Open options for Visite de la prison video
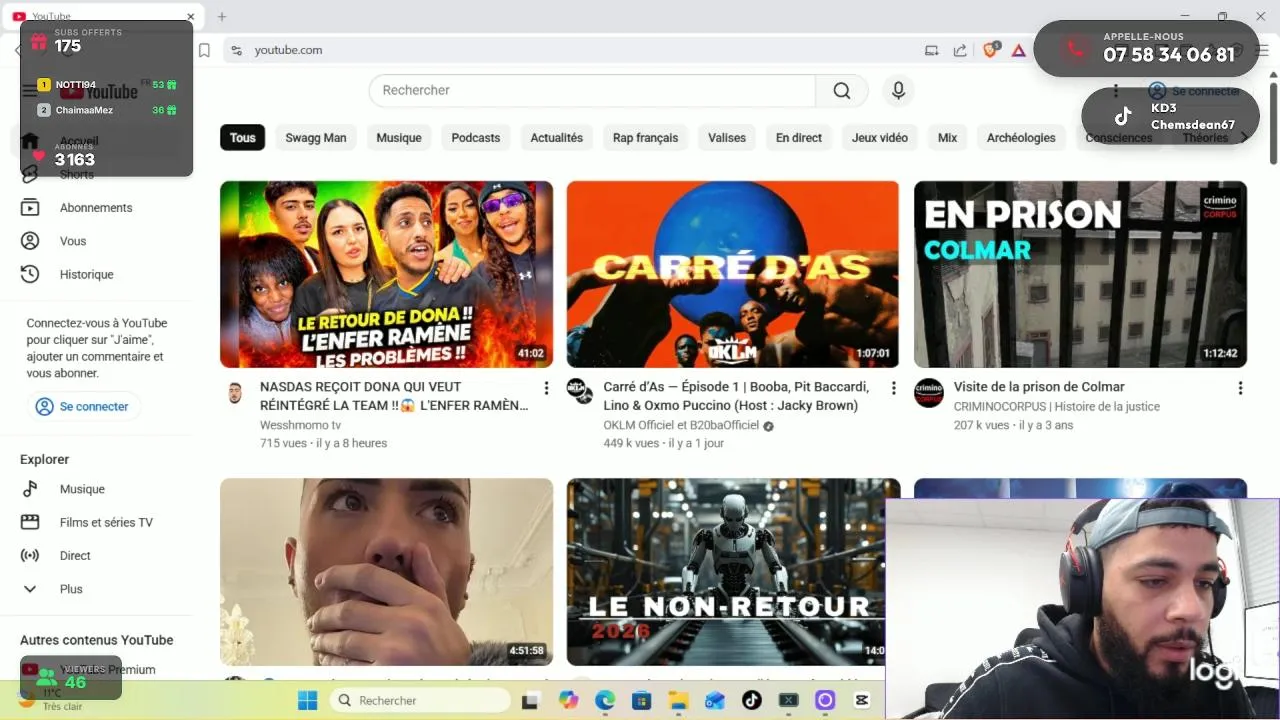The image size is (1280, 720). 1240,388
